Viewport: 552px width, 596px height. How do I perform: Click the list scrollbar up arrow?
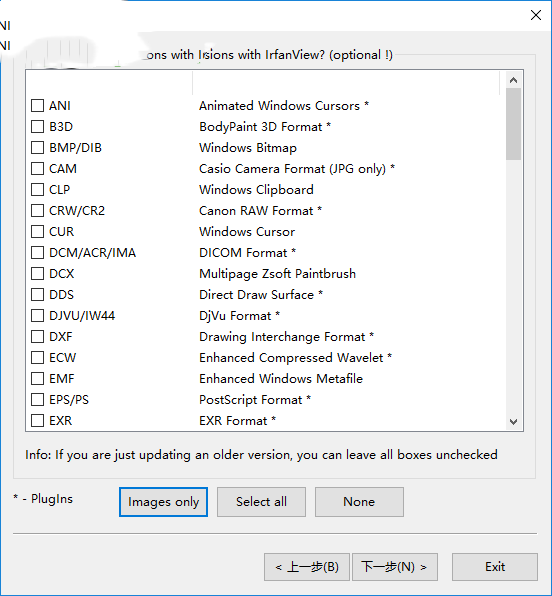click(513, 80)
